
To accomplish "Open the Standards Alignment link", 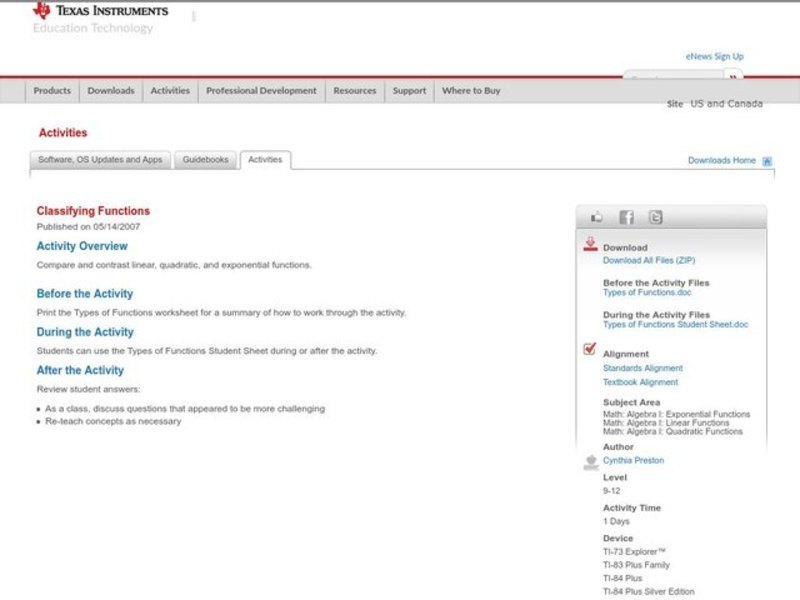I will coord(642,368).
